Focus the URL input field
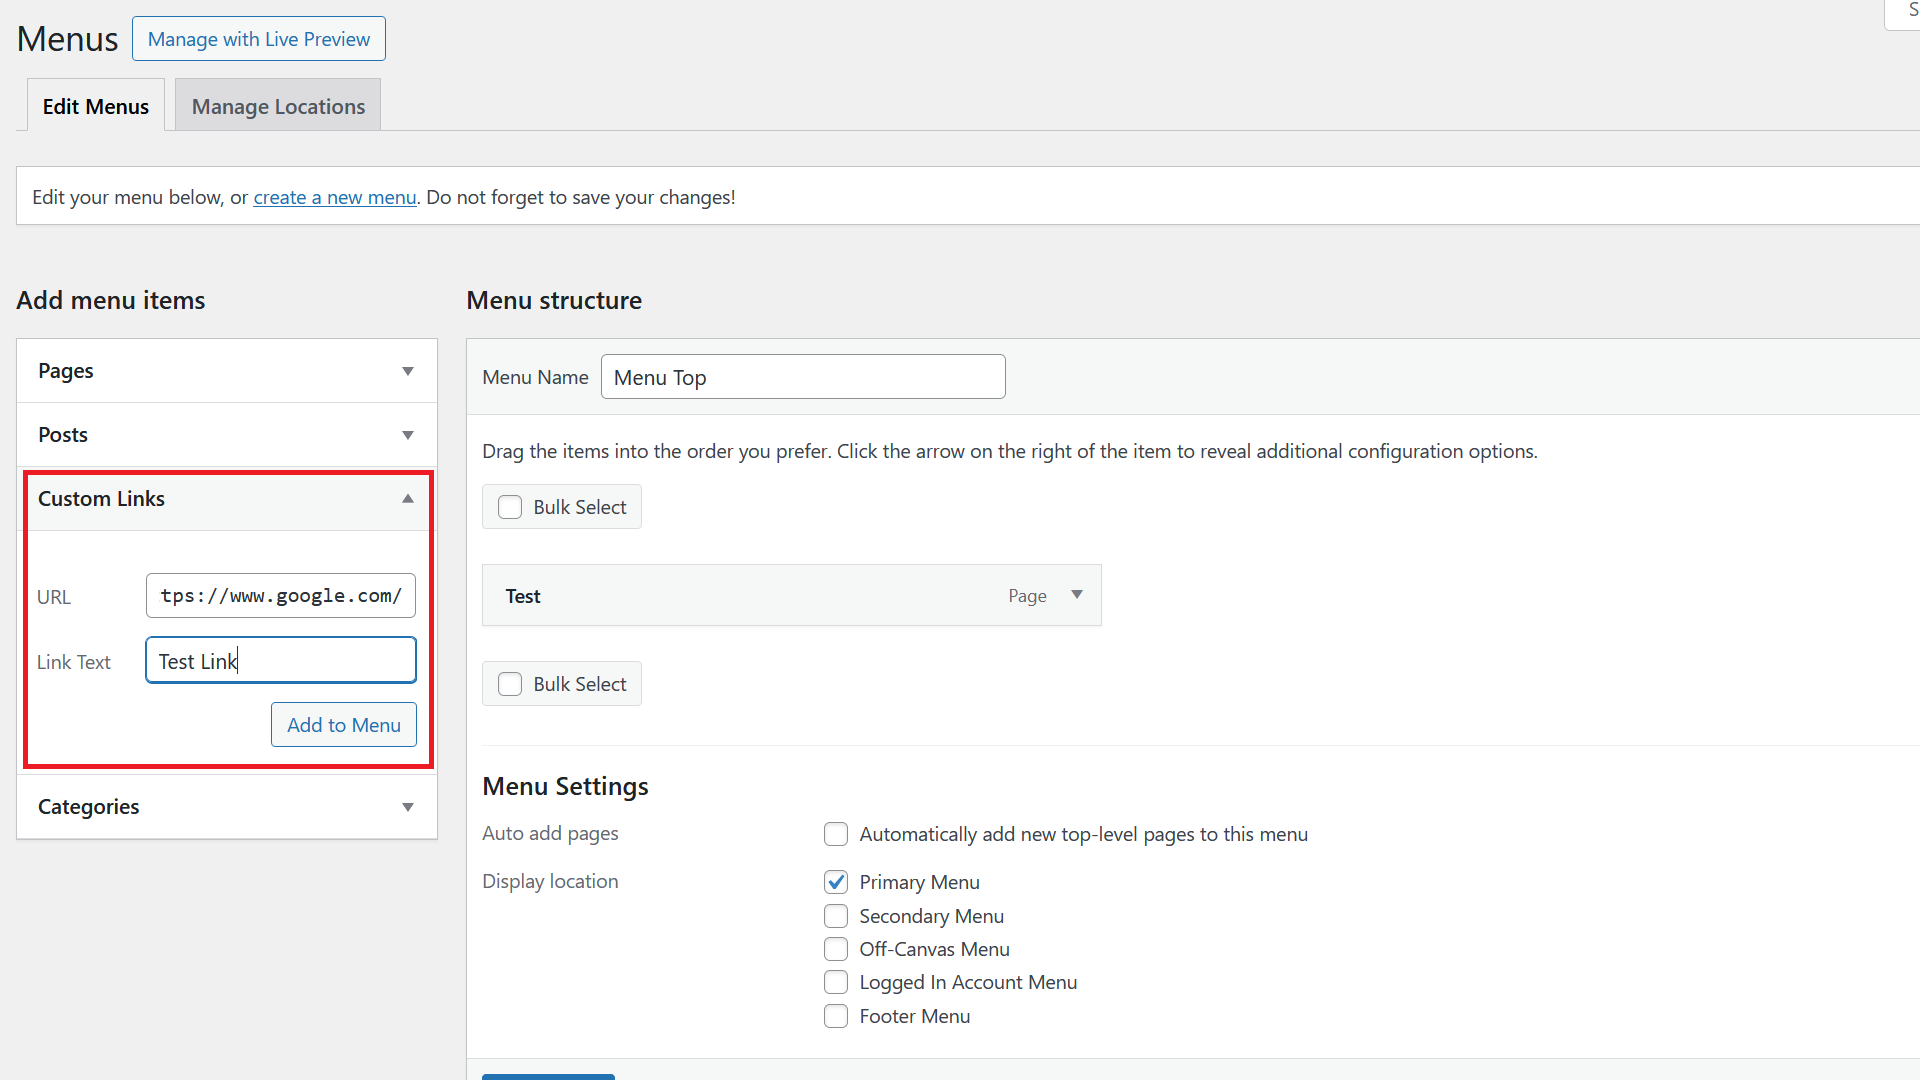This screenshot has height=1080, width=1920. [281, 596]
